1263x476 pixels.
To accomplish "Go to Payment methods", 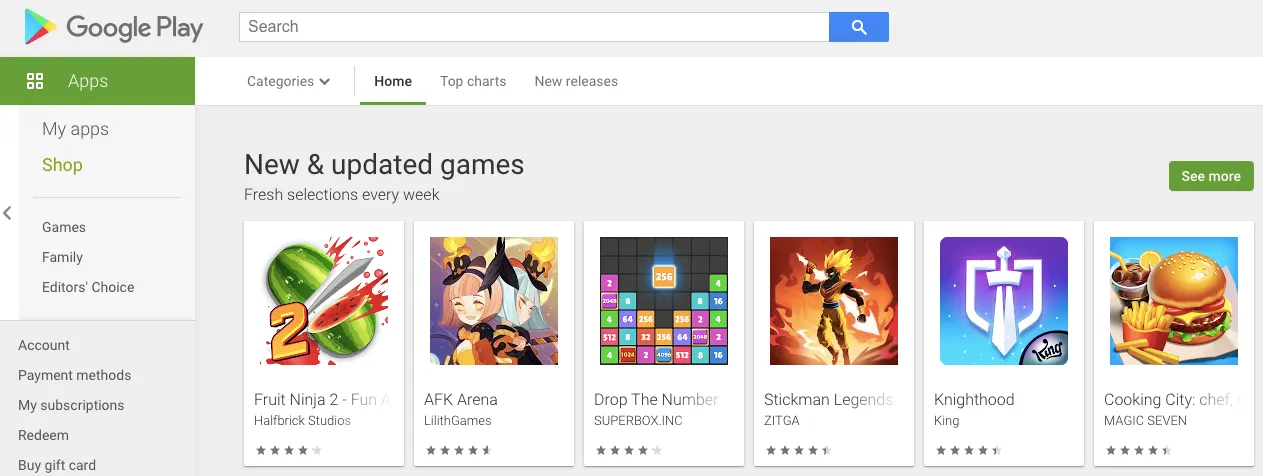I will pos(74,375).
